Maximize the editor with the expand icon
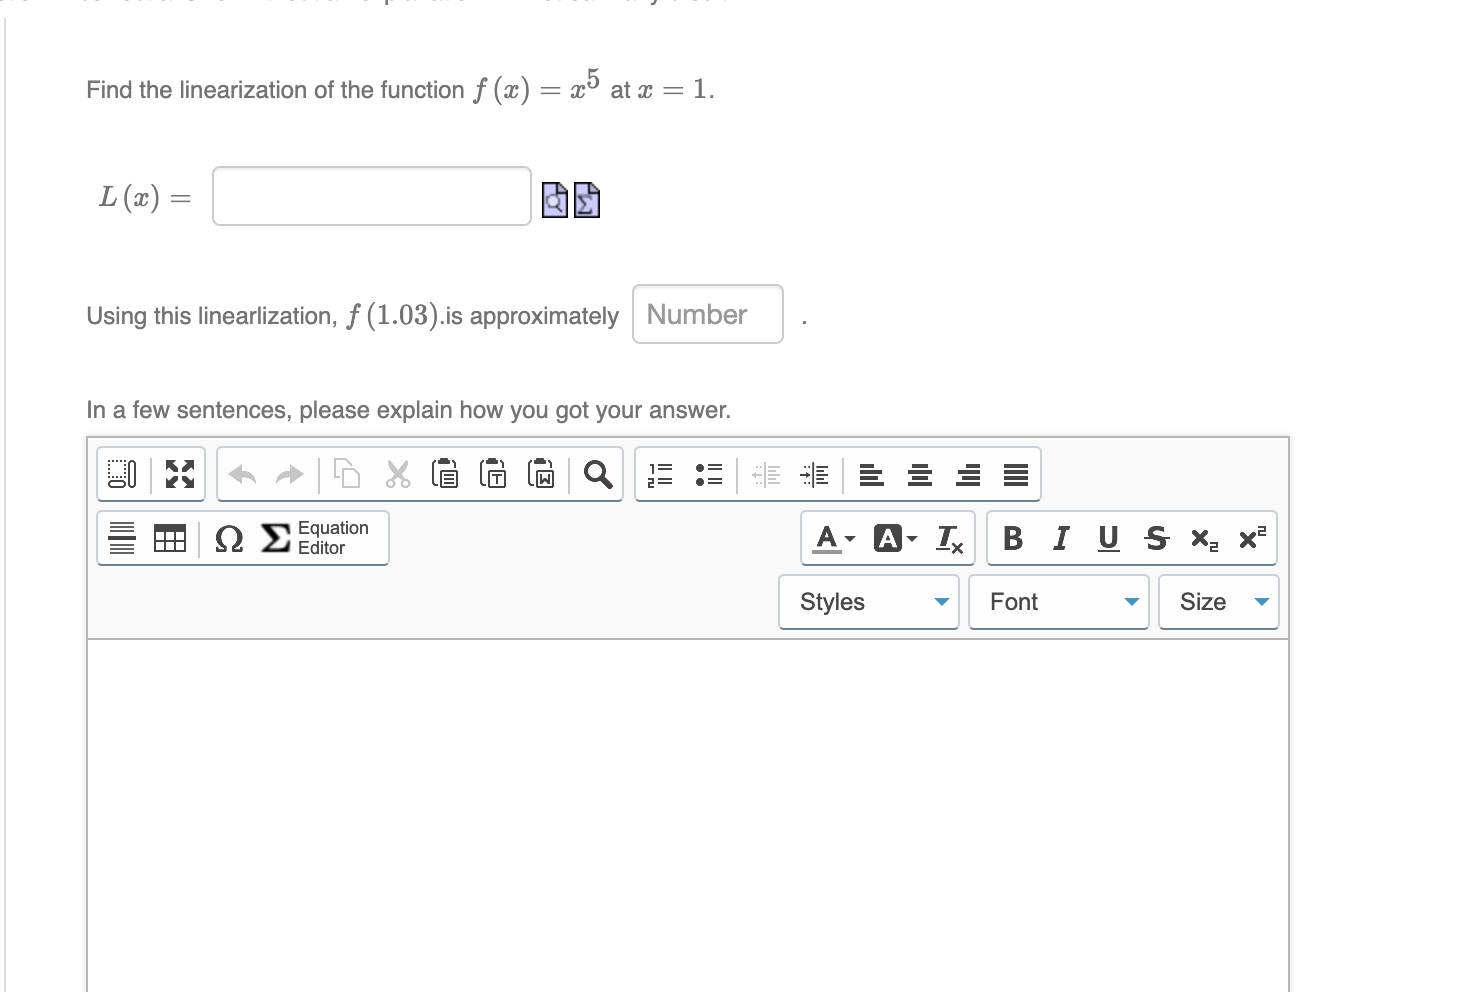 pos(180,474)
